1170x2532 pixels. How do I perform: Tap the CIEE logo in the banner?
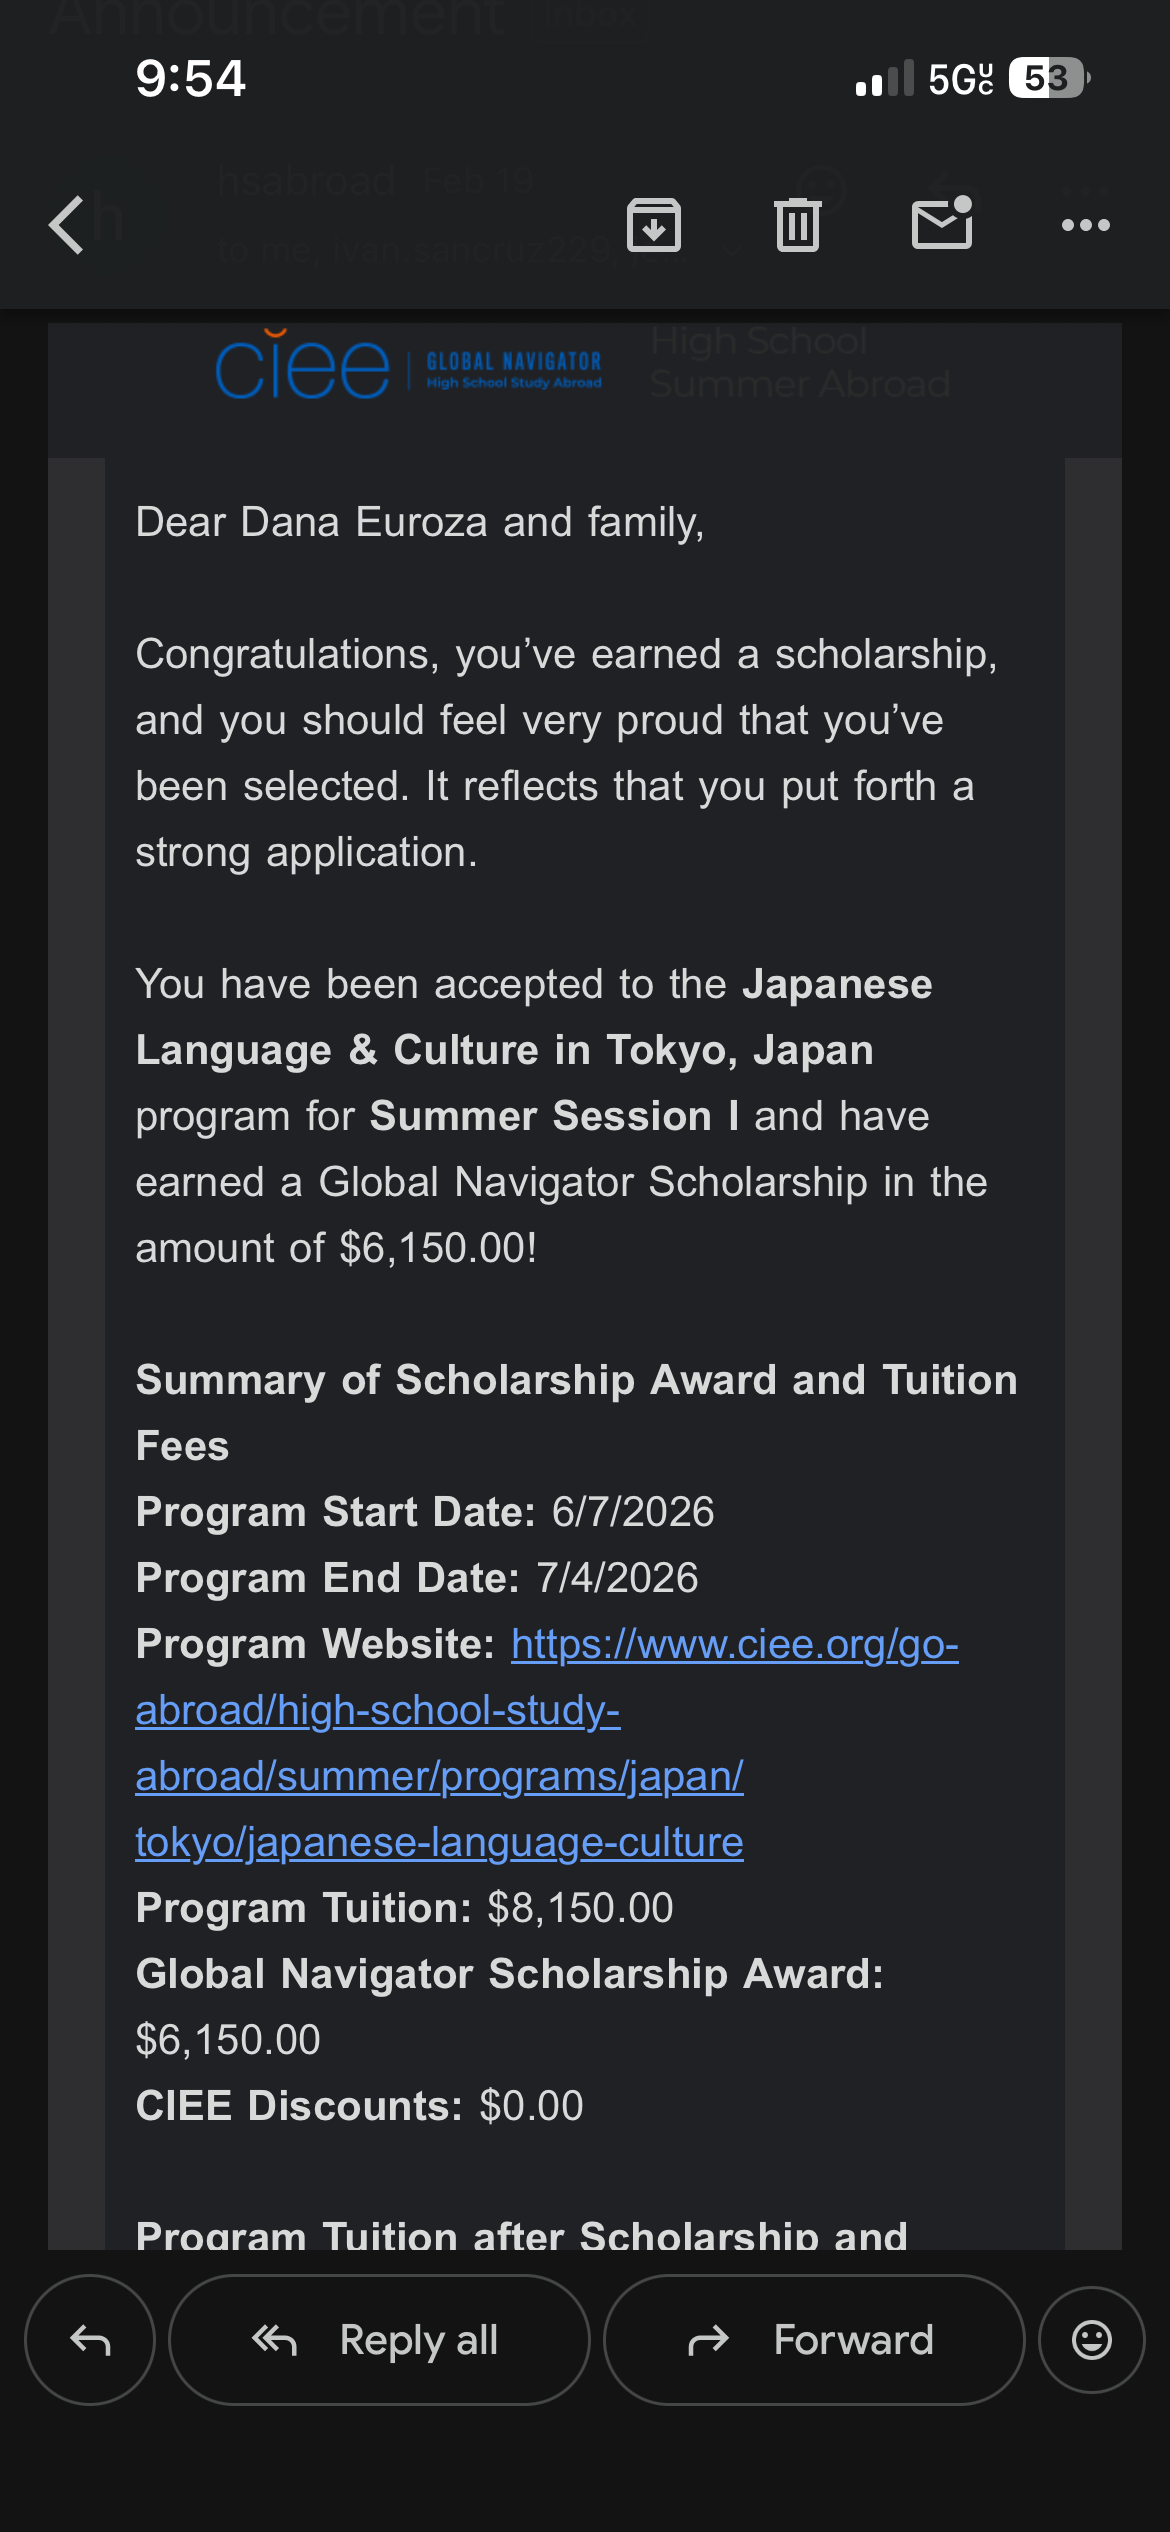coord(302,365)
